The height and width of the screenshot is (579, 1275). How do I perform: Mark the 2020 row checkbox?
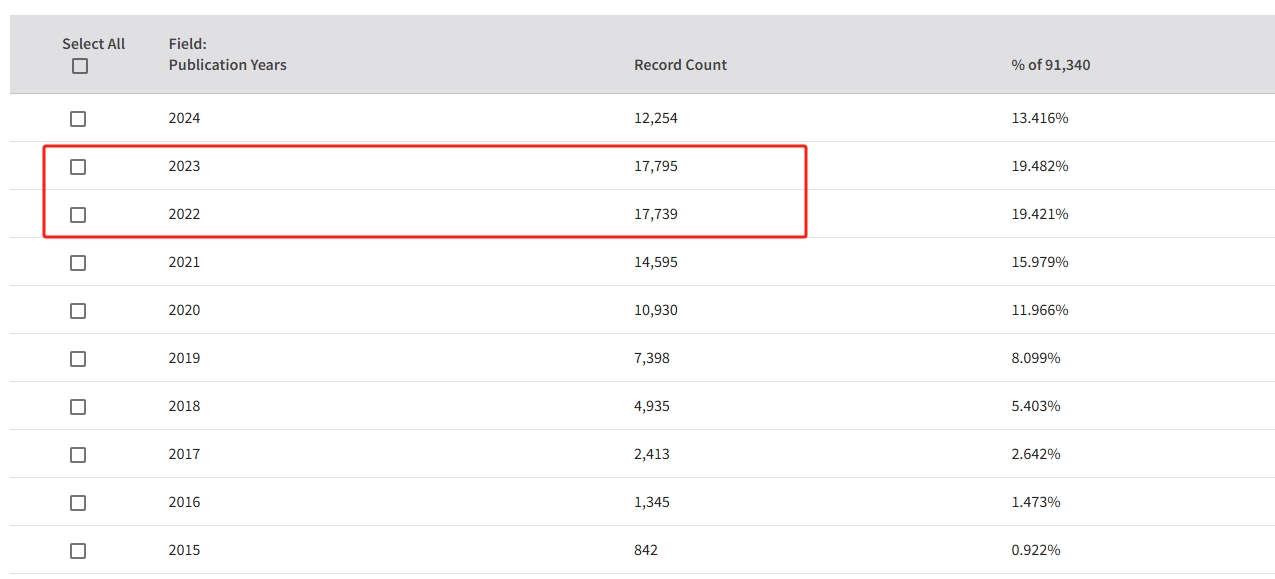[x=78, y=311]
